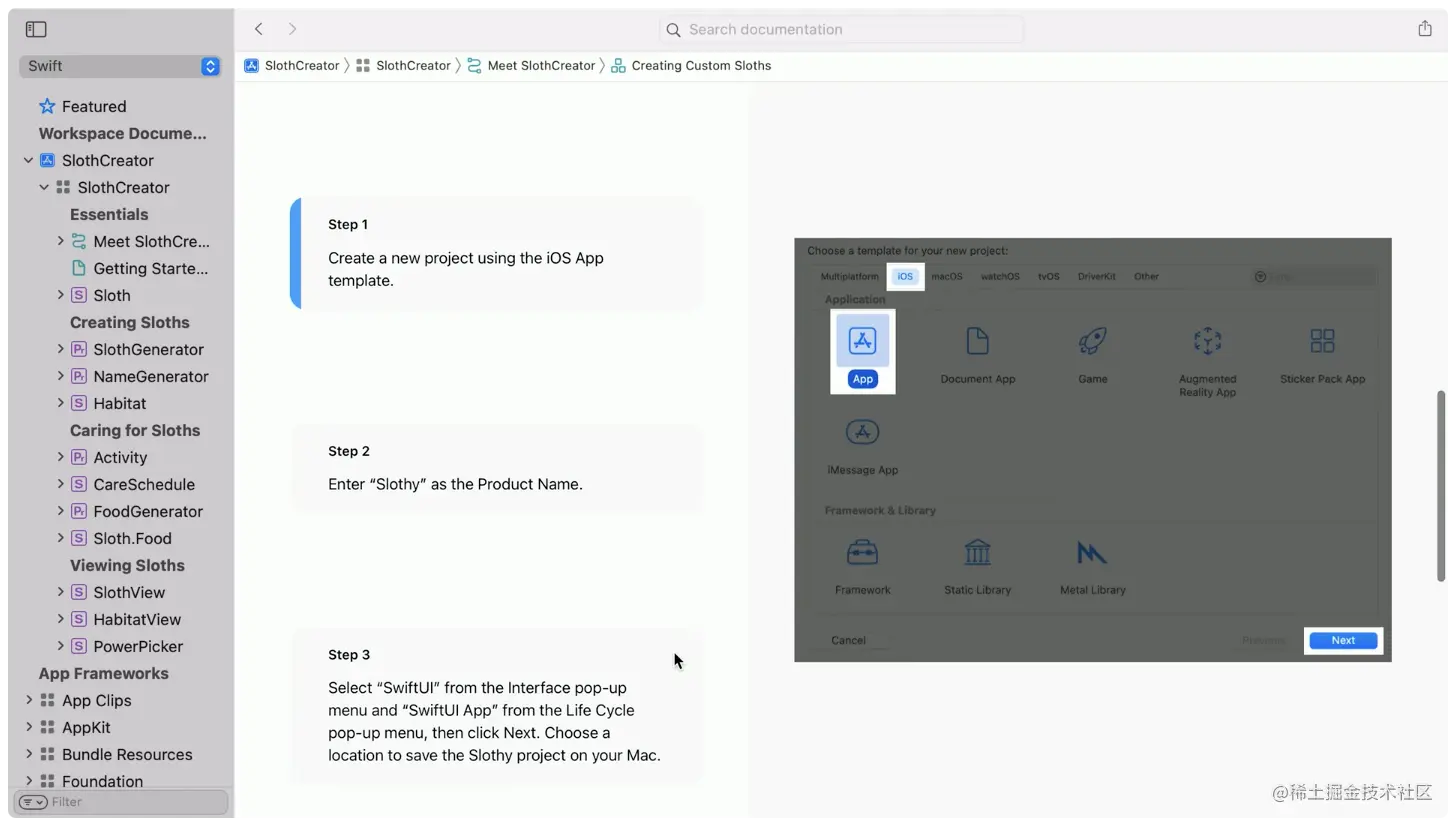Viewport: 1456px width, 826px height.
Task: Expand the SlothGenerator item
Action: pyautogui.click(x=60, y=349)
